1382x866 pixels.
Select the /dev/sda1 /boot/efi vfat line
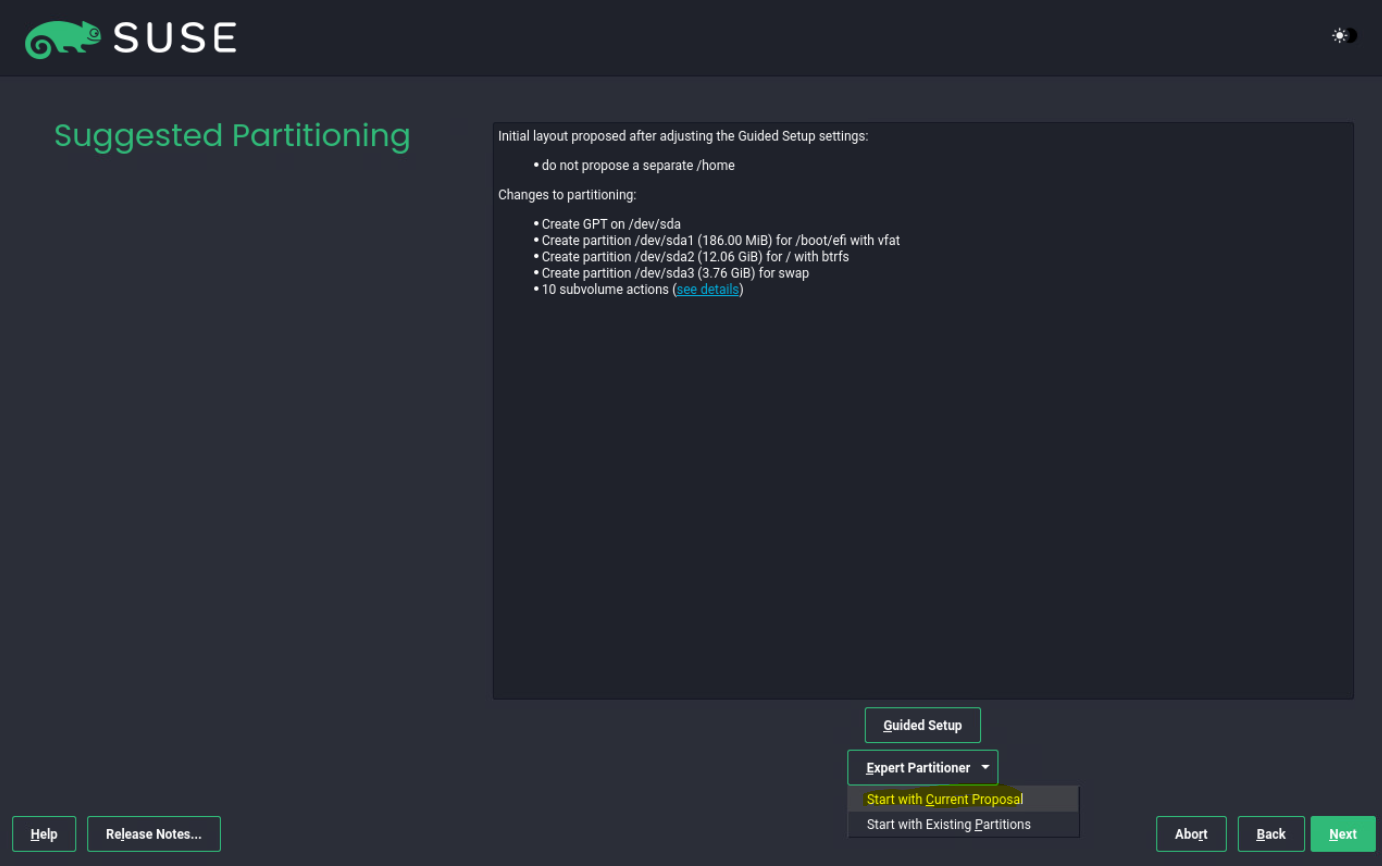[x=720, y=240]
